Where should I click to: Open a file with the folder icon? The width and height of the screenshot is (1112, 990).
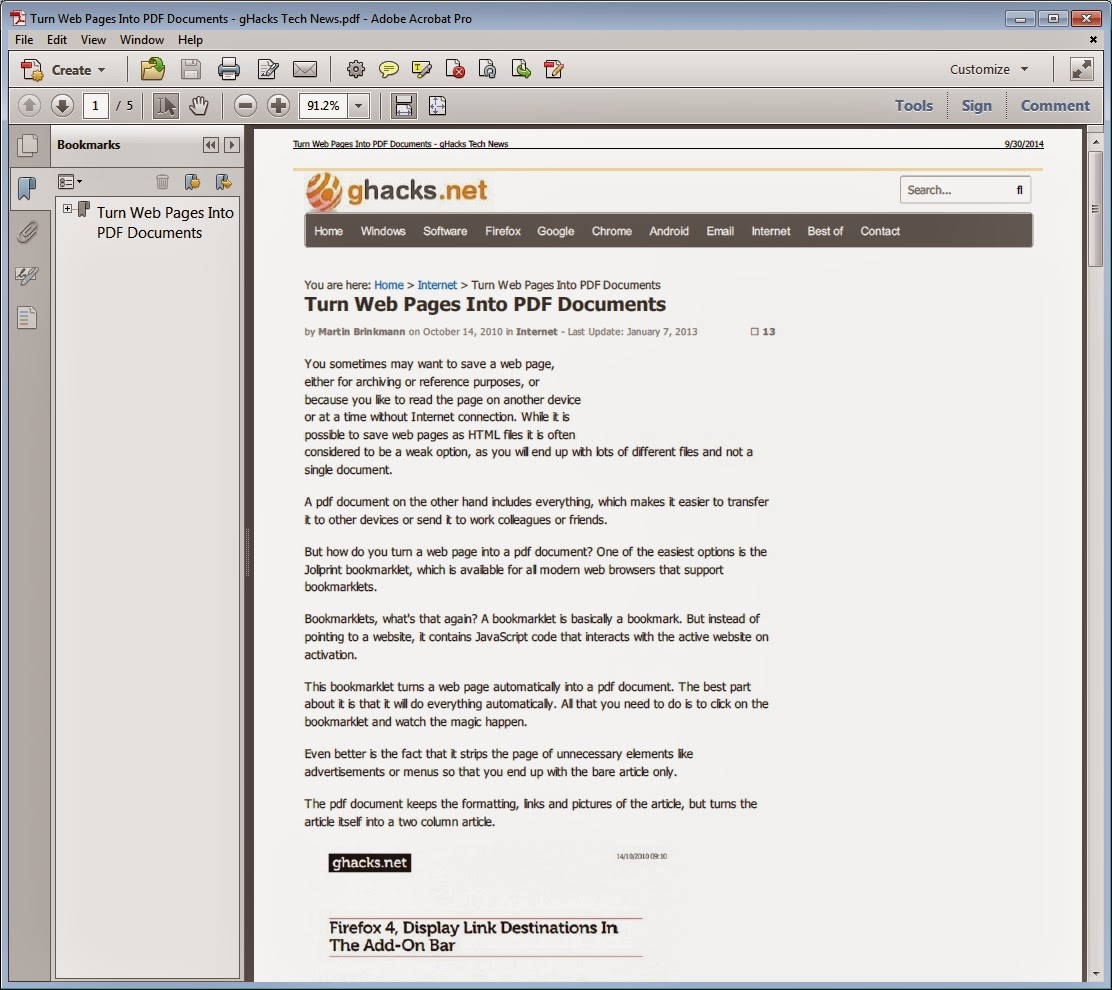click(x=152, y=69)
